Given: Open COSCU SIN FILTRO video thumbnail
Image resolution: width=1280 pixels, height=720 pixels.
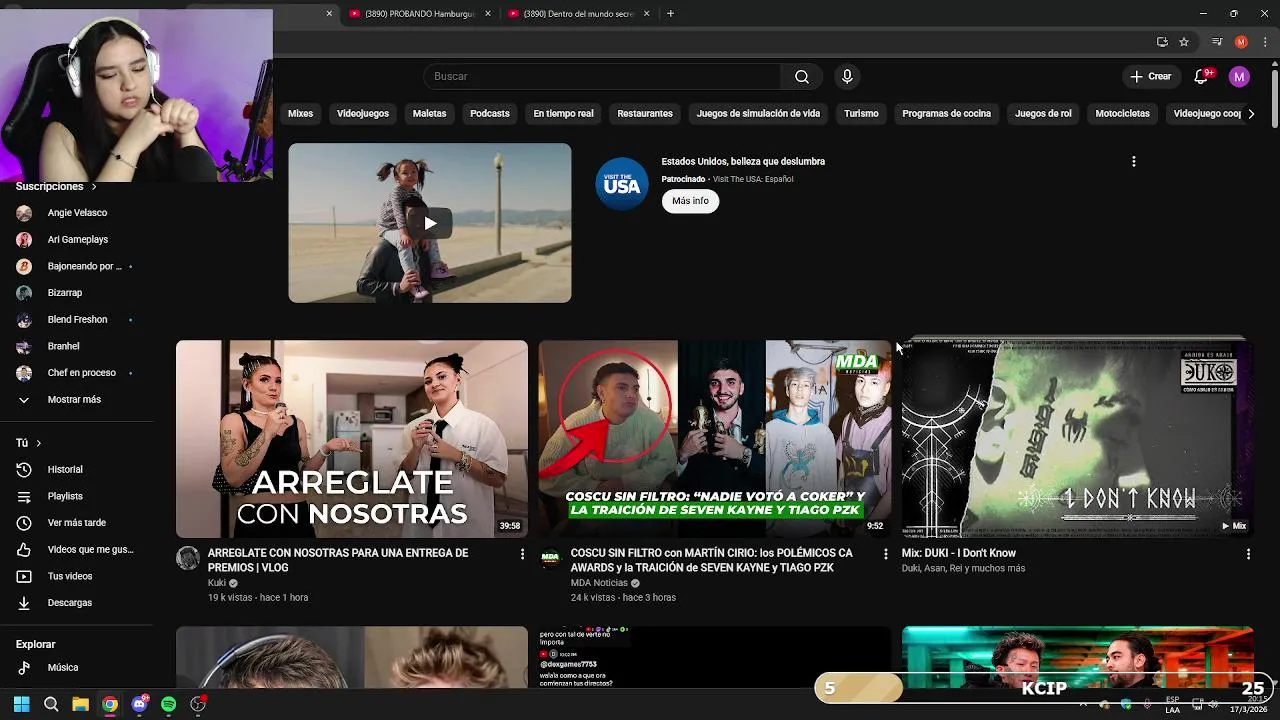Looking at the screenshot, I should [x=714, y=439].
